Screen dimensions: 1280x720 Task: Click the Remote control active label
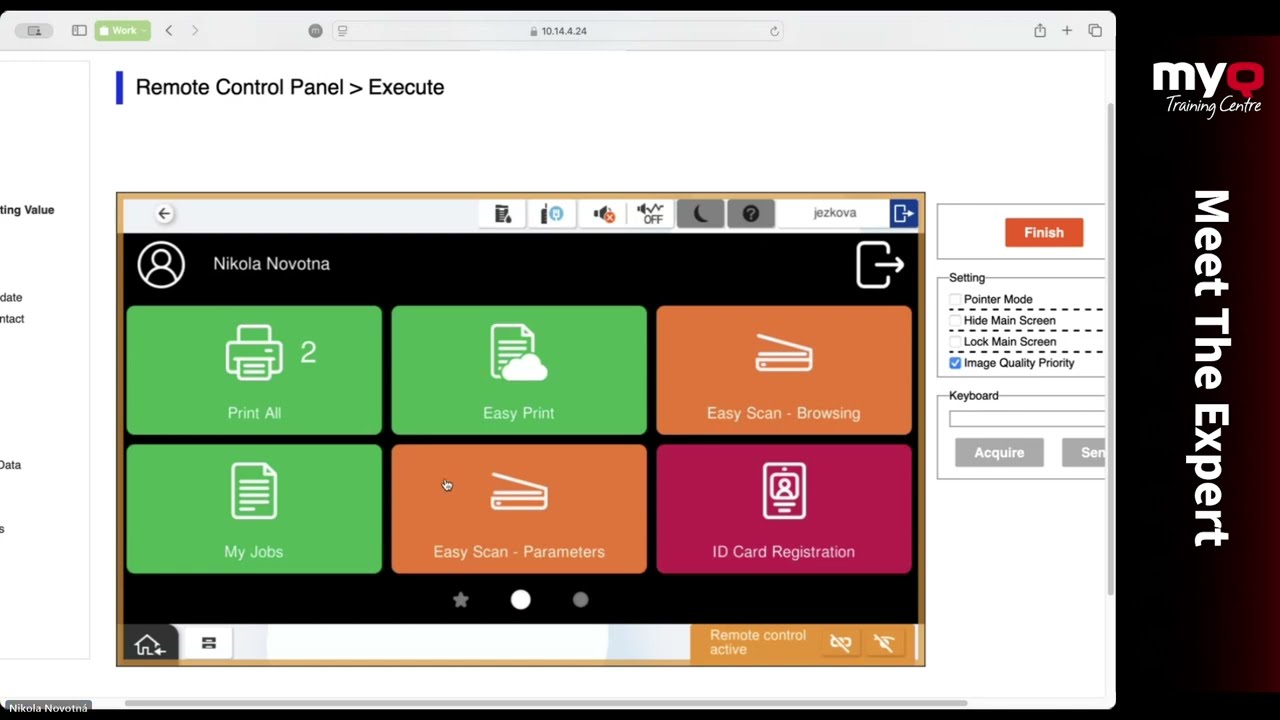(758, 642)
